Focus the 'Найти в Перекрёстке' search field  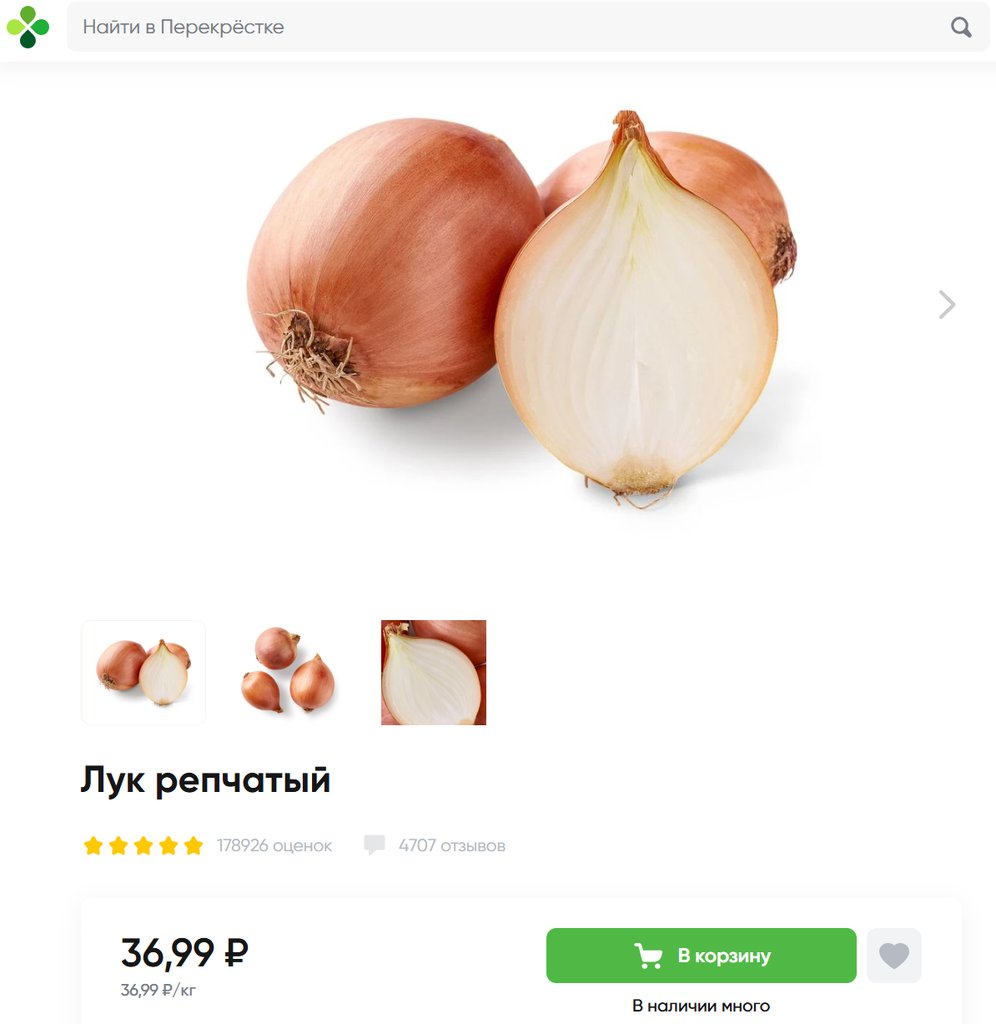tap(528, 27)
